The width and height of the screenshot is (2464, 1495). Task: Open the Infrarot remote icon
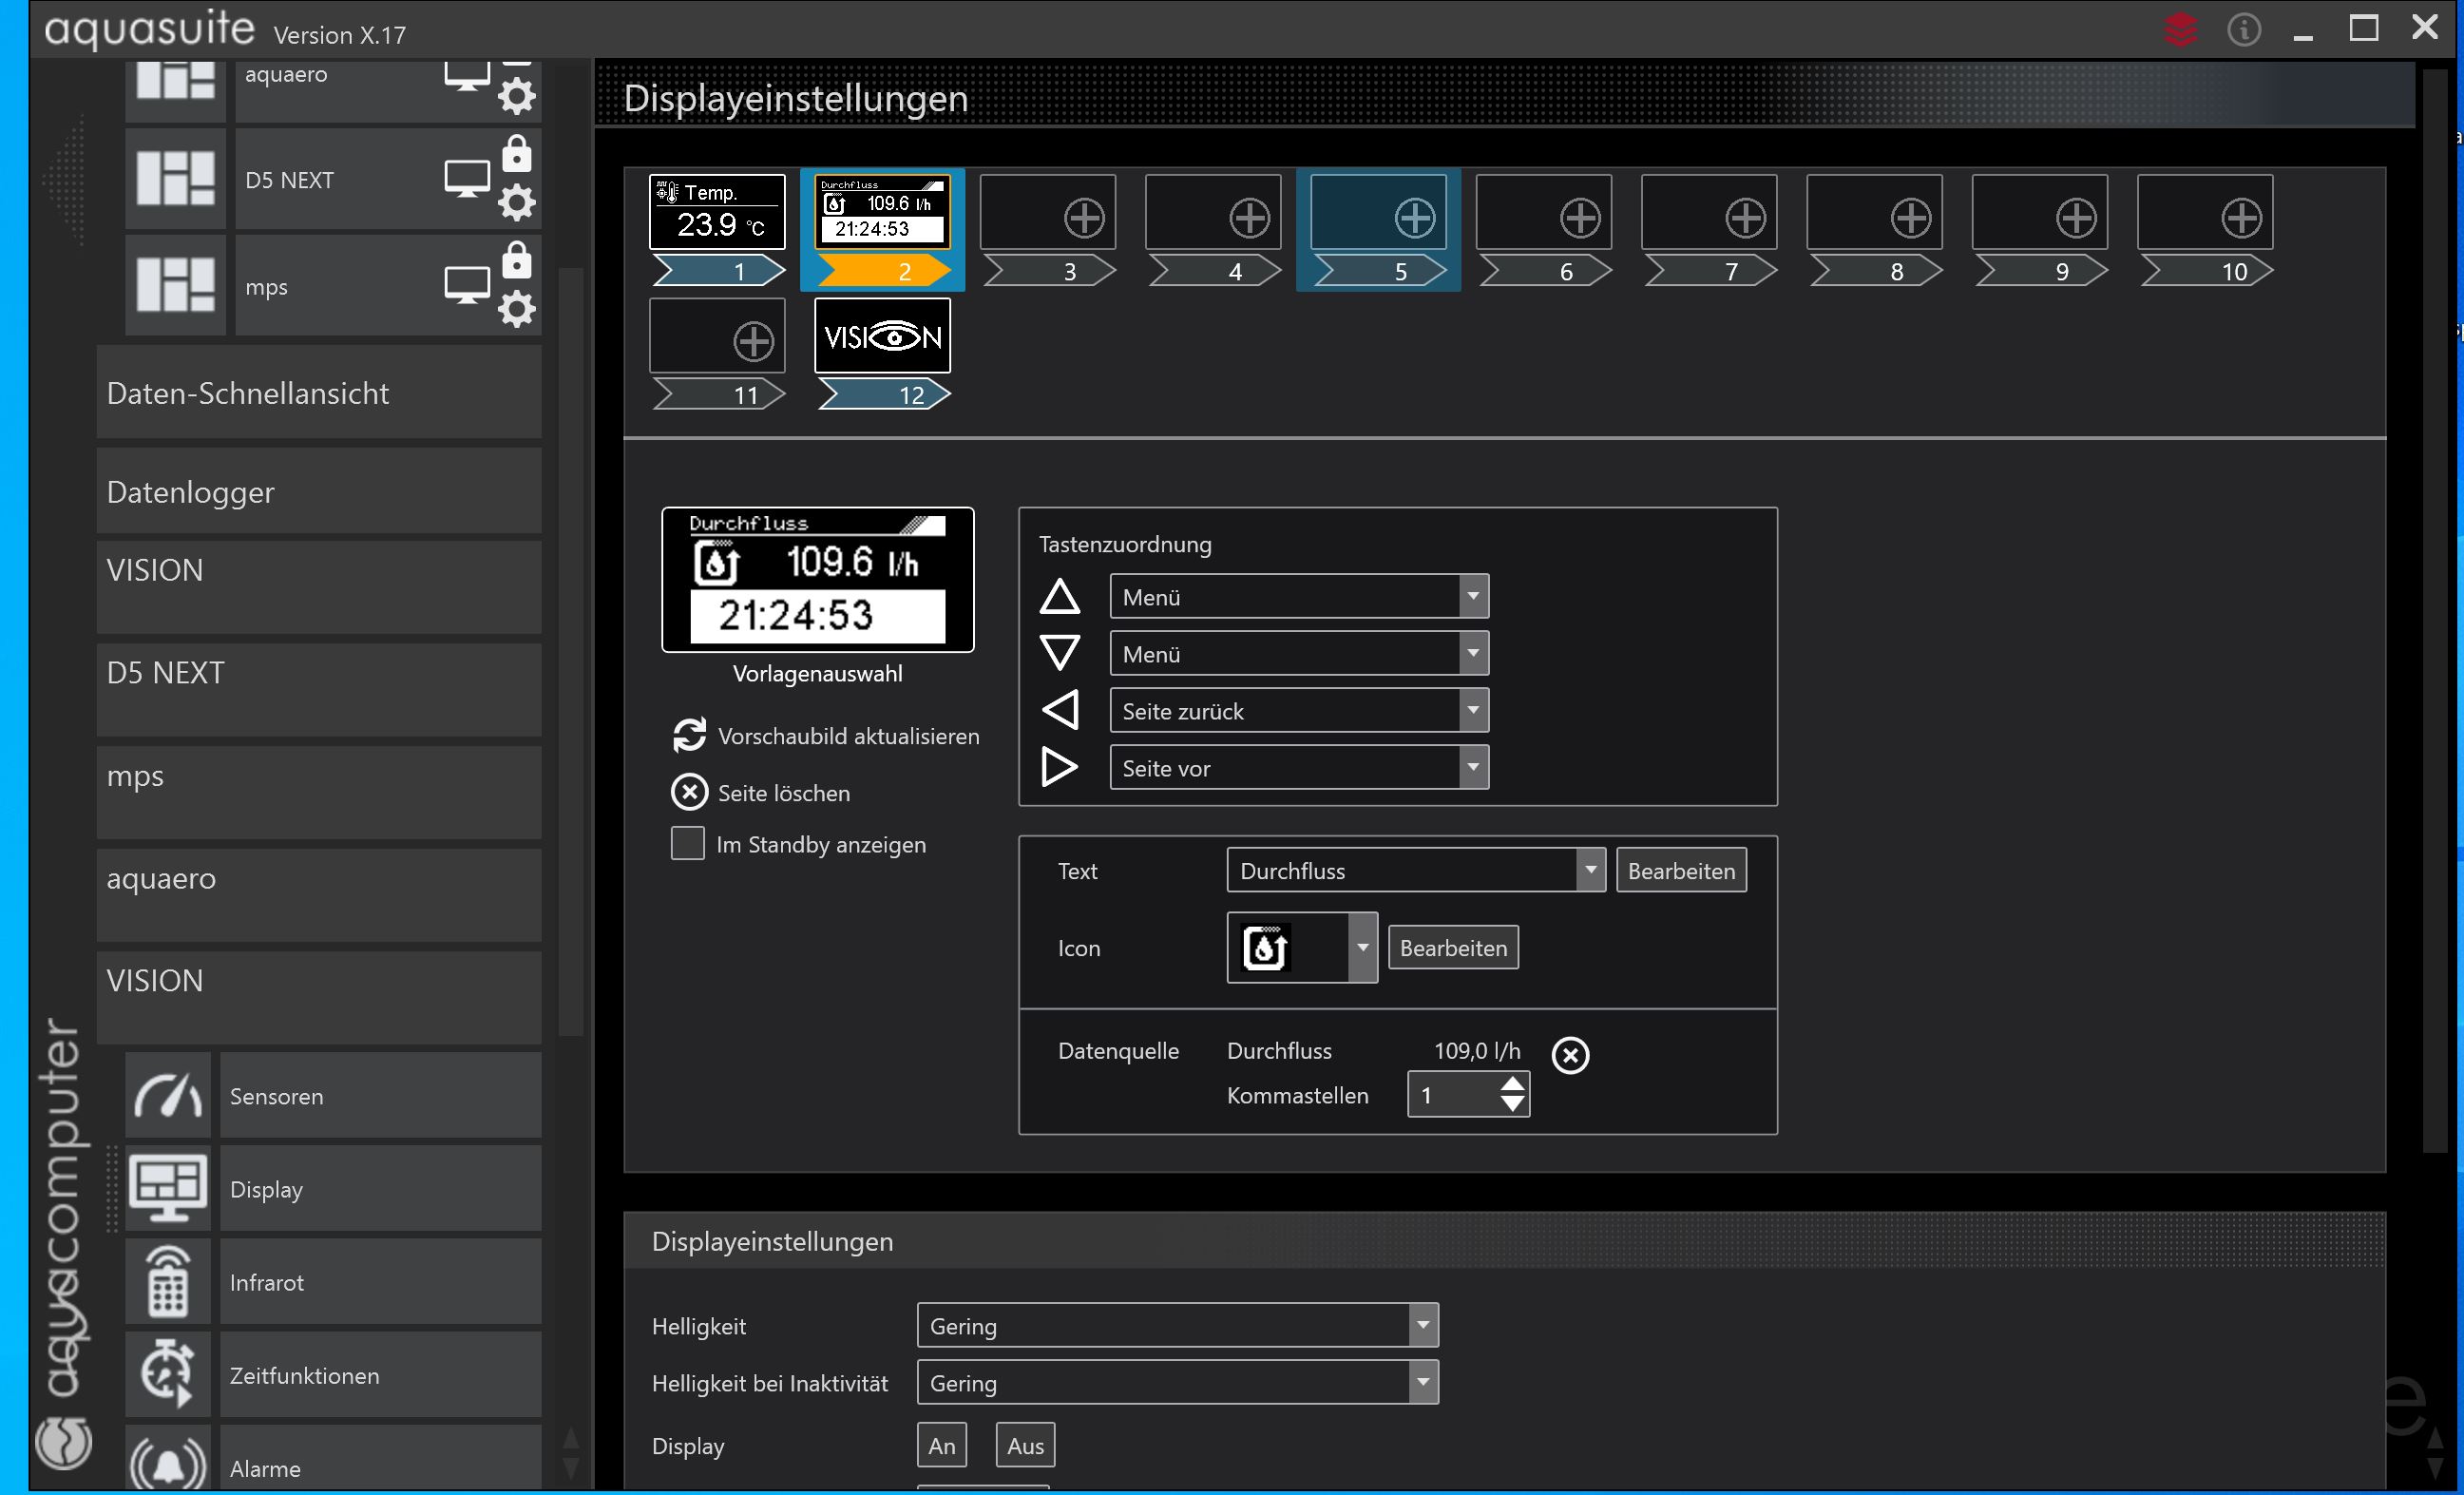(167, 1282)
